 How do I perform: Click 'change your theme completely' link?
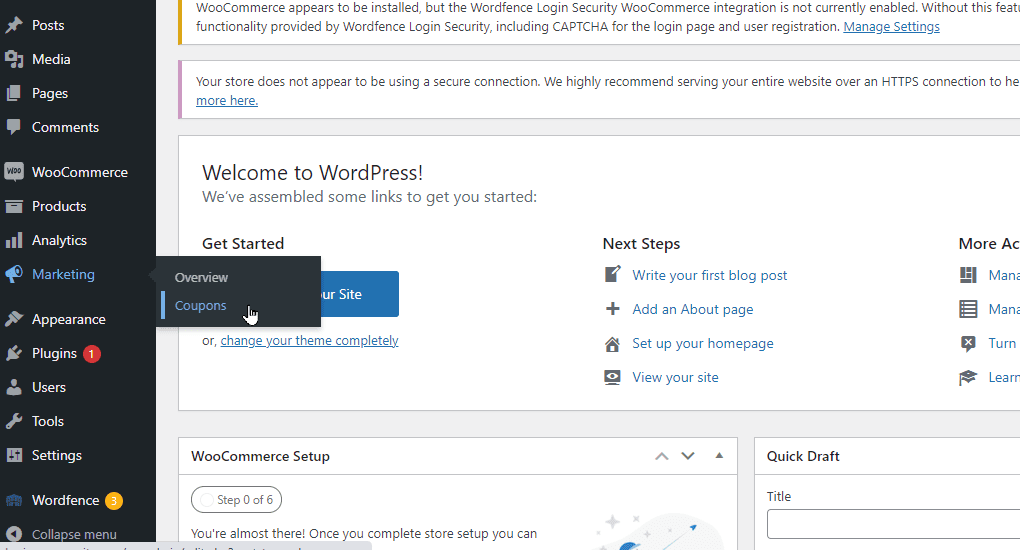[x=310, y=340]
